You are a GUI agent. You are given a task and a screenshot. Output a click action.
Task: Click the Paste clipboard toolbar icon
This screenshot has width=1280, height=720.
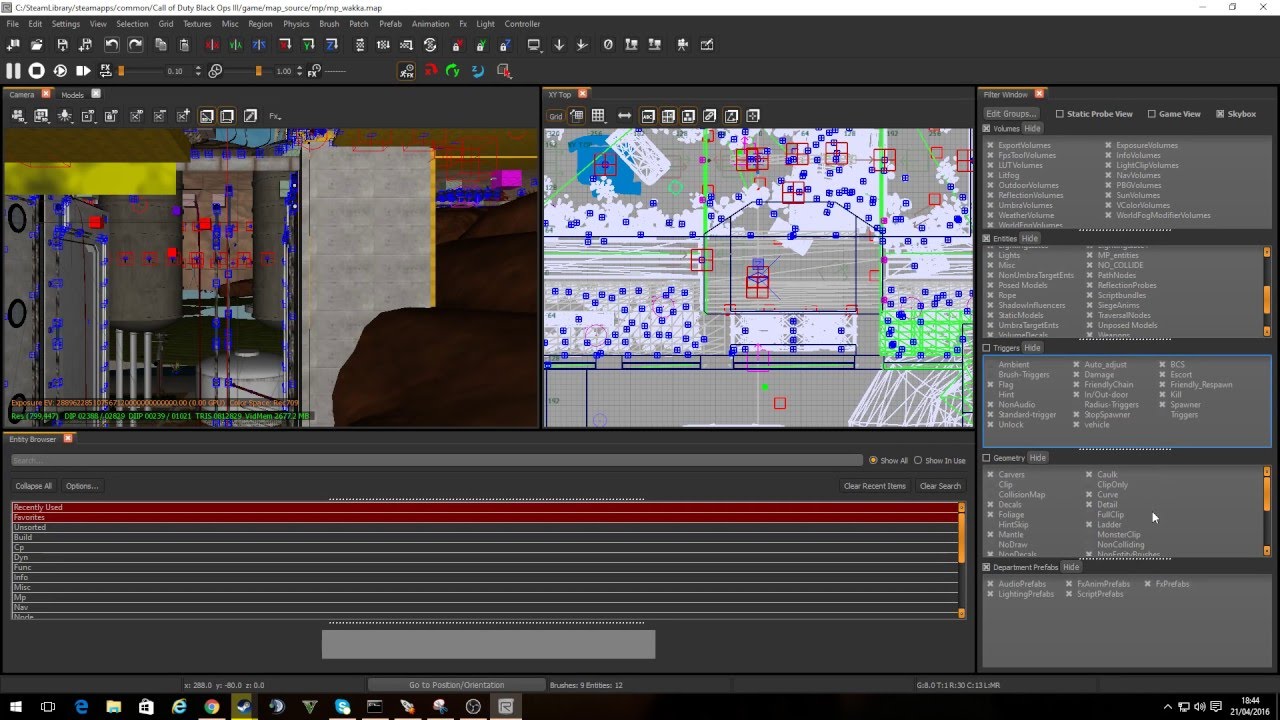click(184, 45)
